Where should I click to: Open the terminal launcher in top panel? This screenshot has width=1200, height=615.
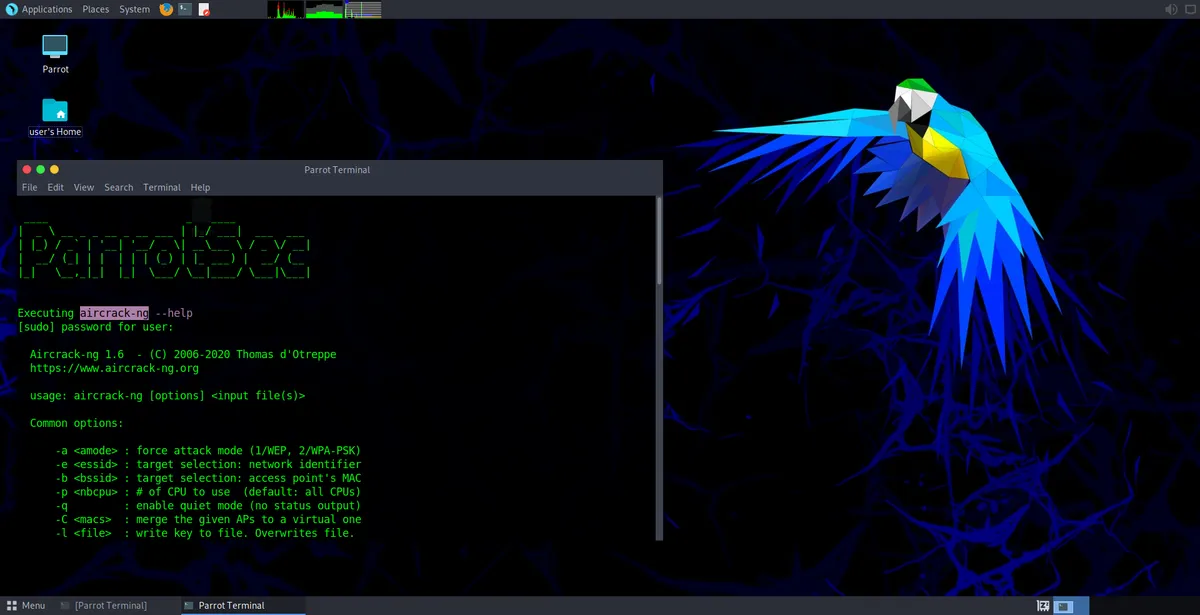(x=183, y=9)
